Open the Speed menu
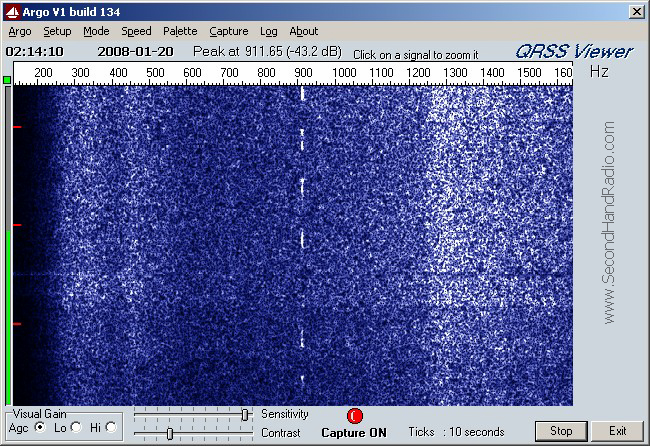Viewport: 650px width, 446px height. pos(136,31)
